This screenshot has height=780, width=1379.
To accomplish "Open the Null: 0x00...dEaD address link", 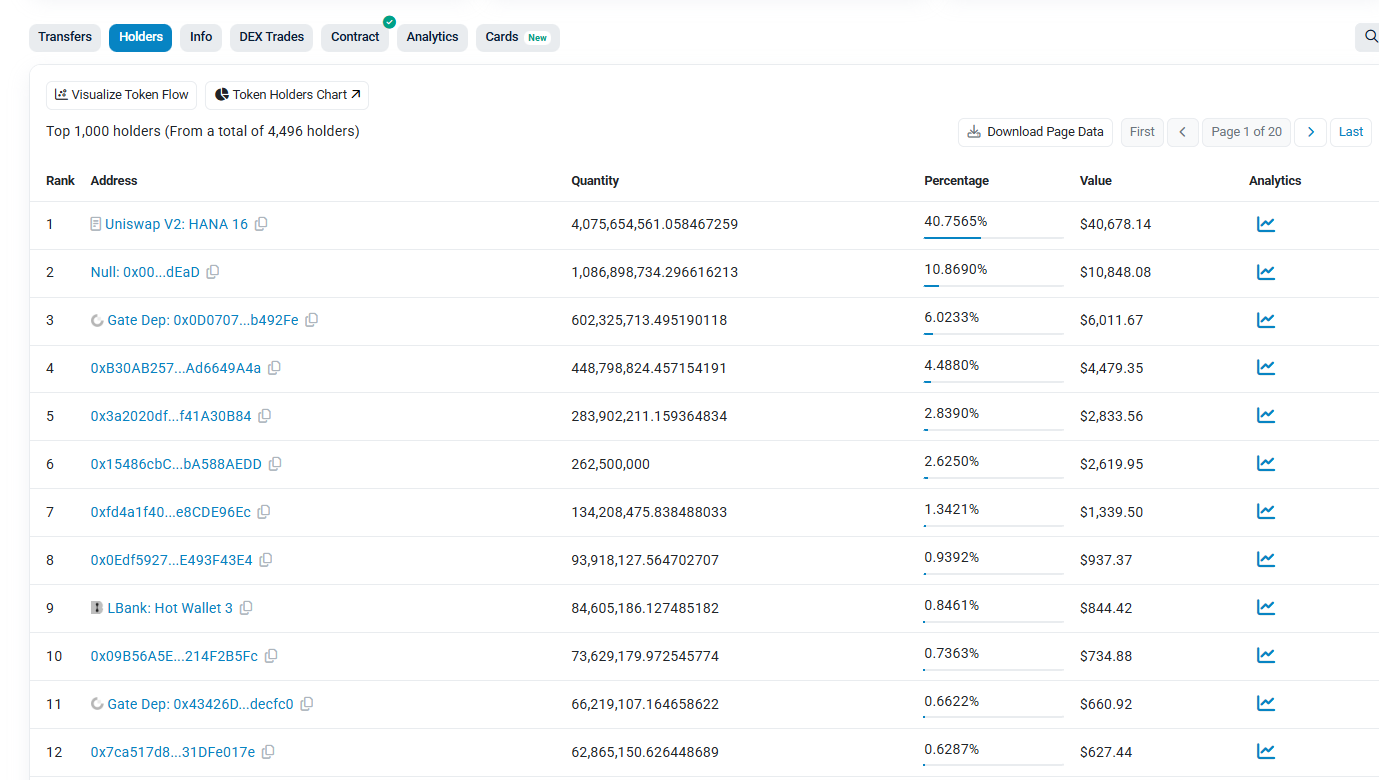I will coord(145,272).
